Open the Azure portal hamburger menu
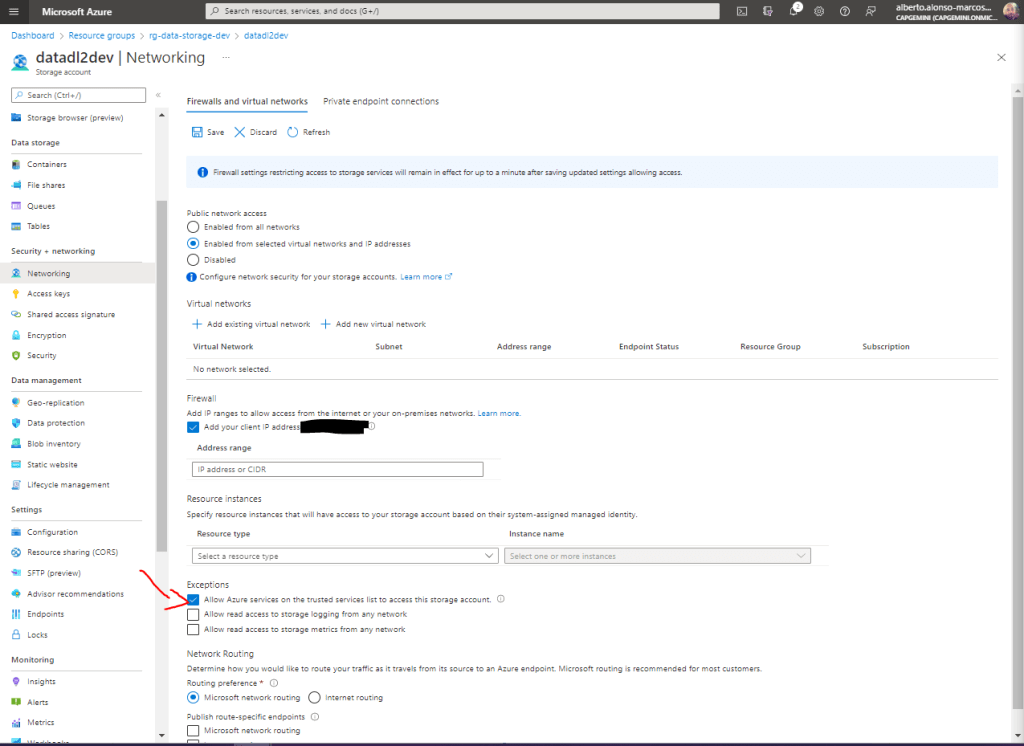1024x746 pixels. tap(14, 11)
